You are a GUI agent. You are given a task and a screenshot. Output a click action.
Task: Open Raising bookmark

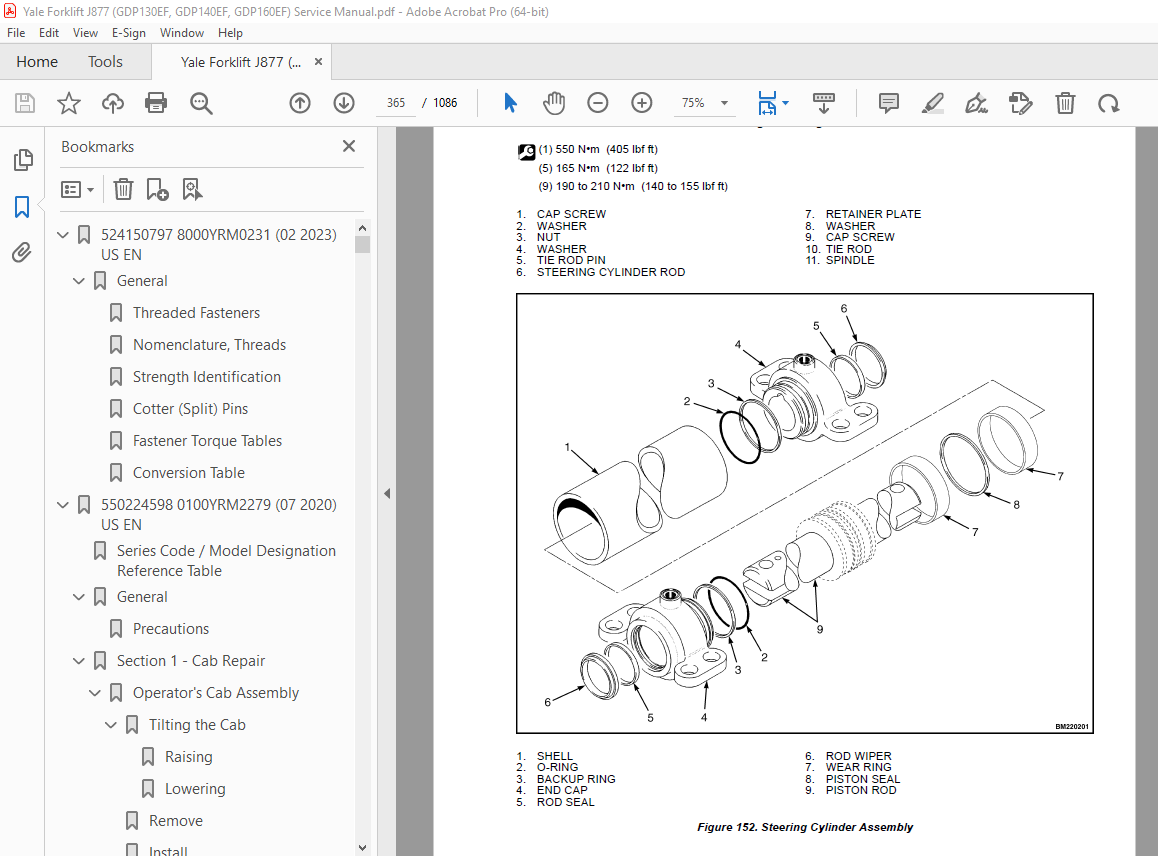tap(188, 757)
